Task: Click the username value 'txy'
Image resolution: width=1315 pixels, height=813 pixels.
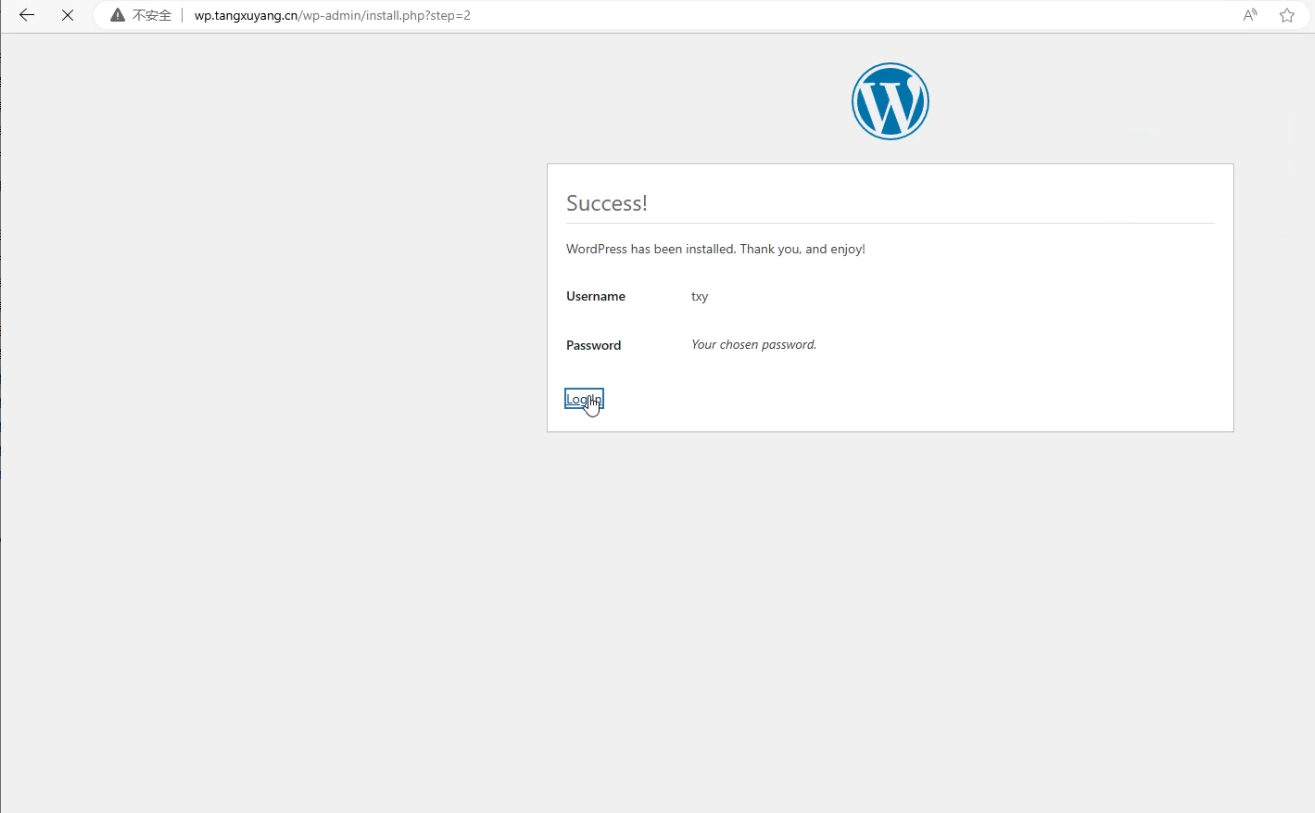Action: 700,296
